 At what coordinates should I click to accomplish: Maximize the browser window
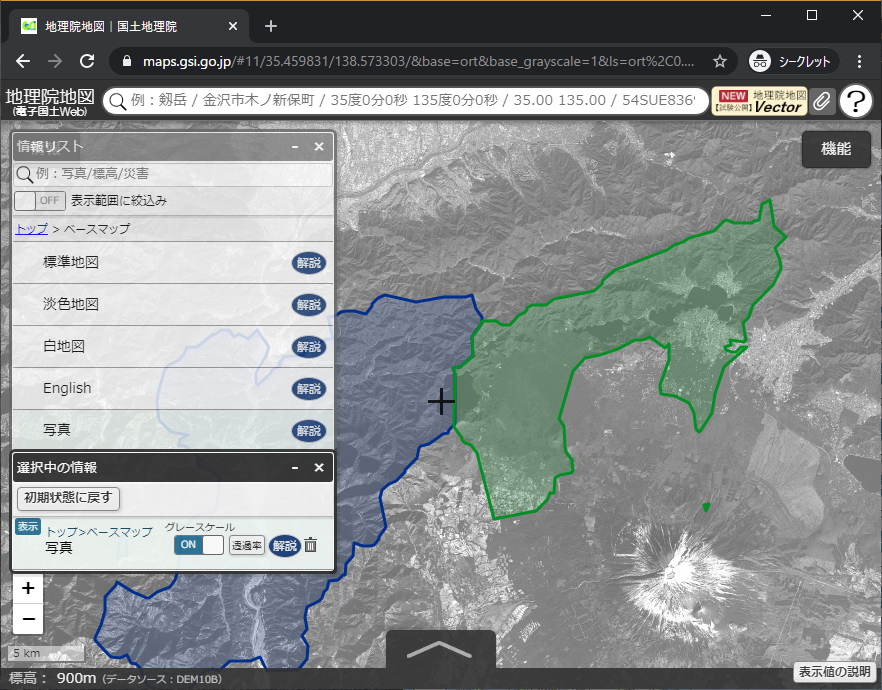(812, 15)
